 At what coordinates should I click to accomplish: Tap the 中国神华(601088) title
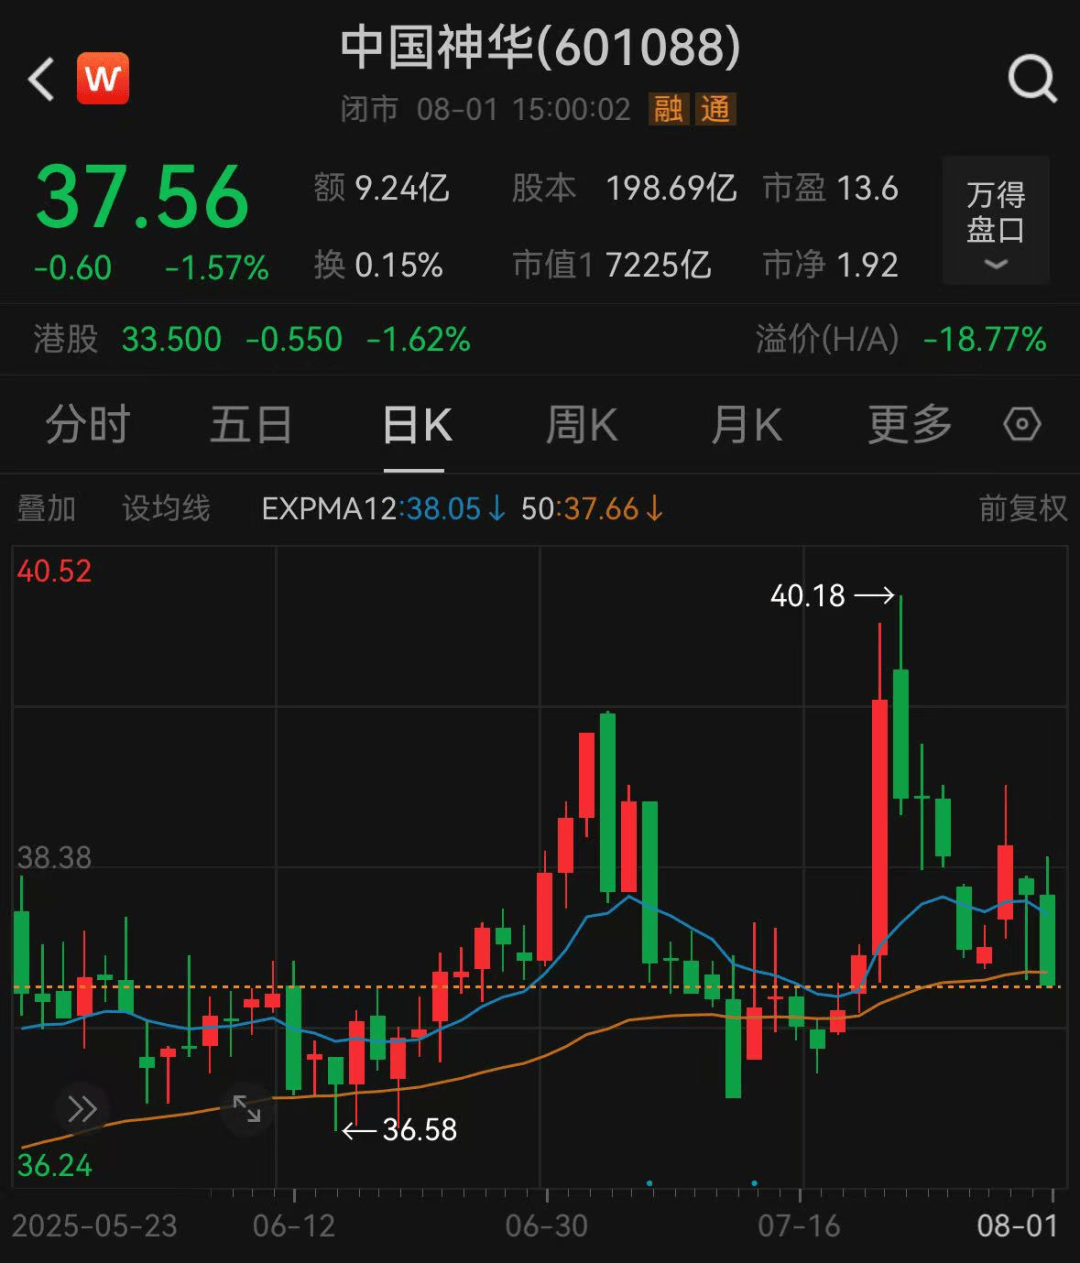(x=540, y=48)
